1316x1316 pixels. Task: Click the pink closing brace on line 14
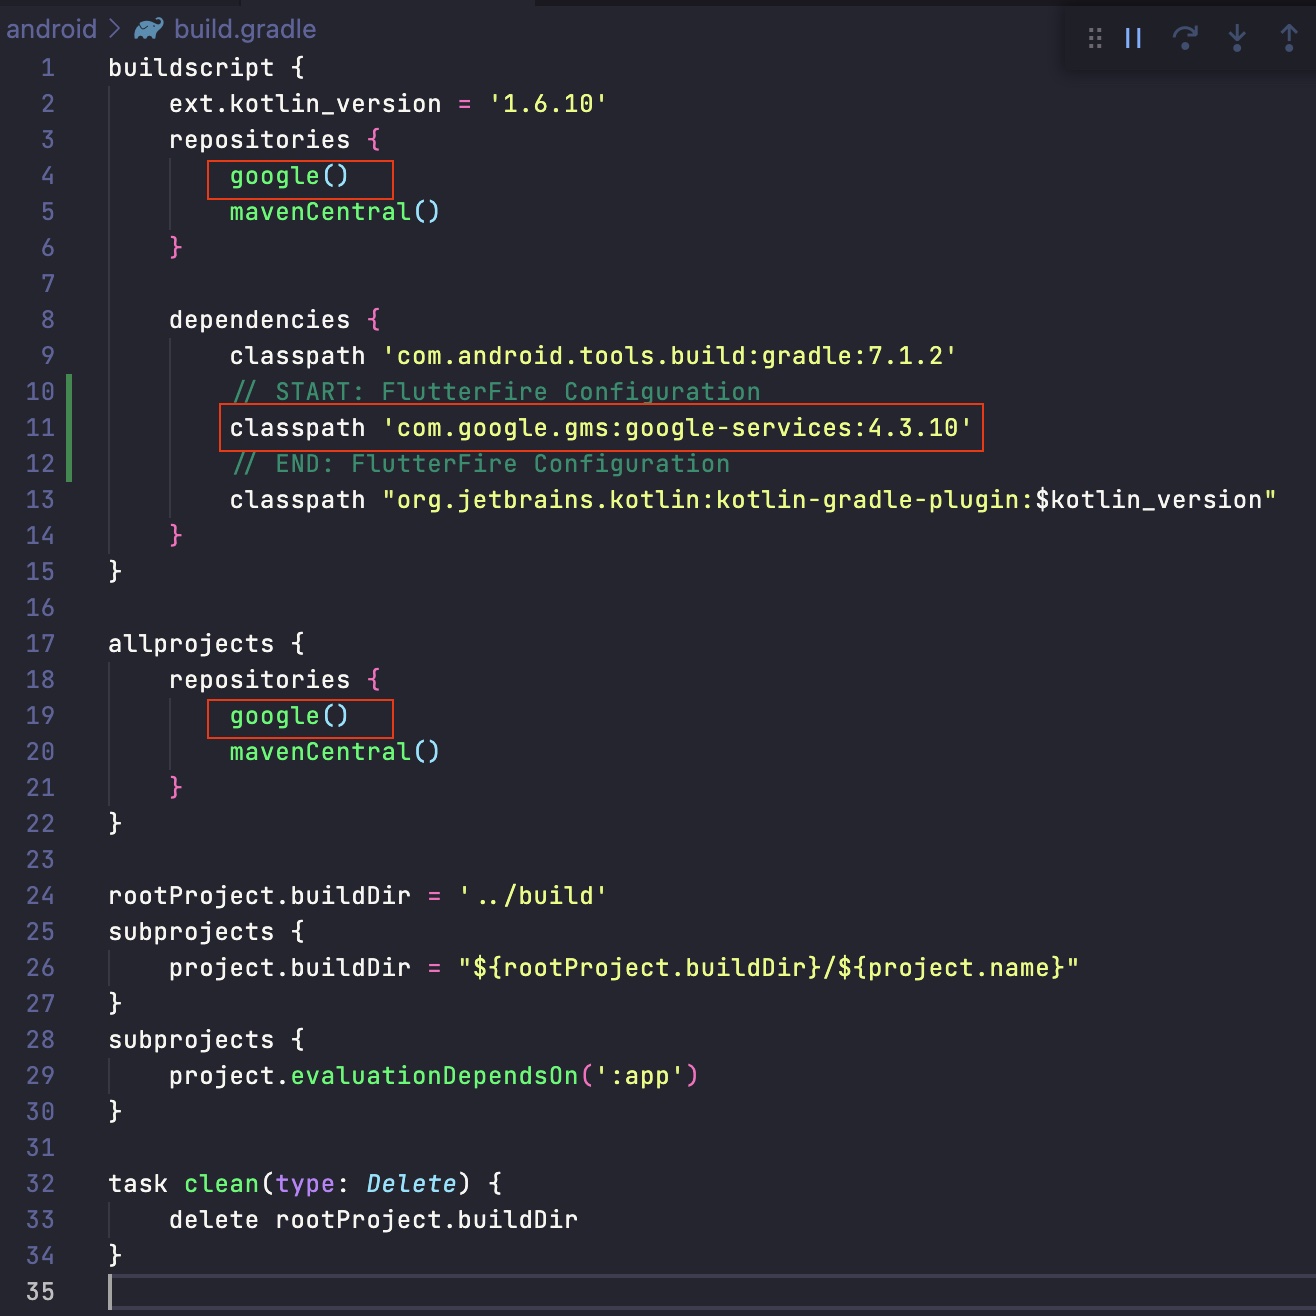[176, 536]
